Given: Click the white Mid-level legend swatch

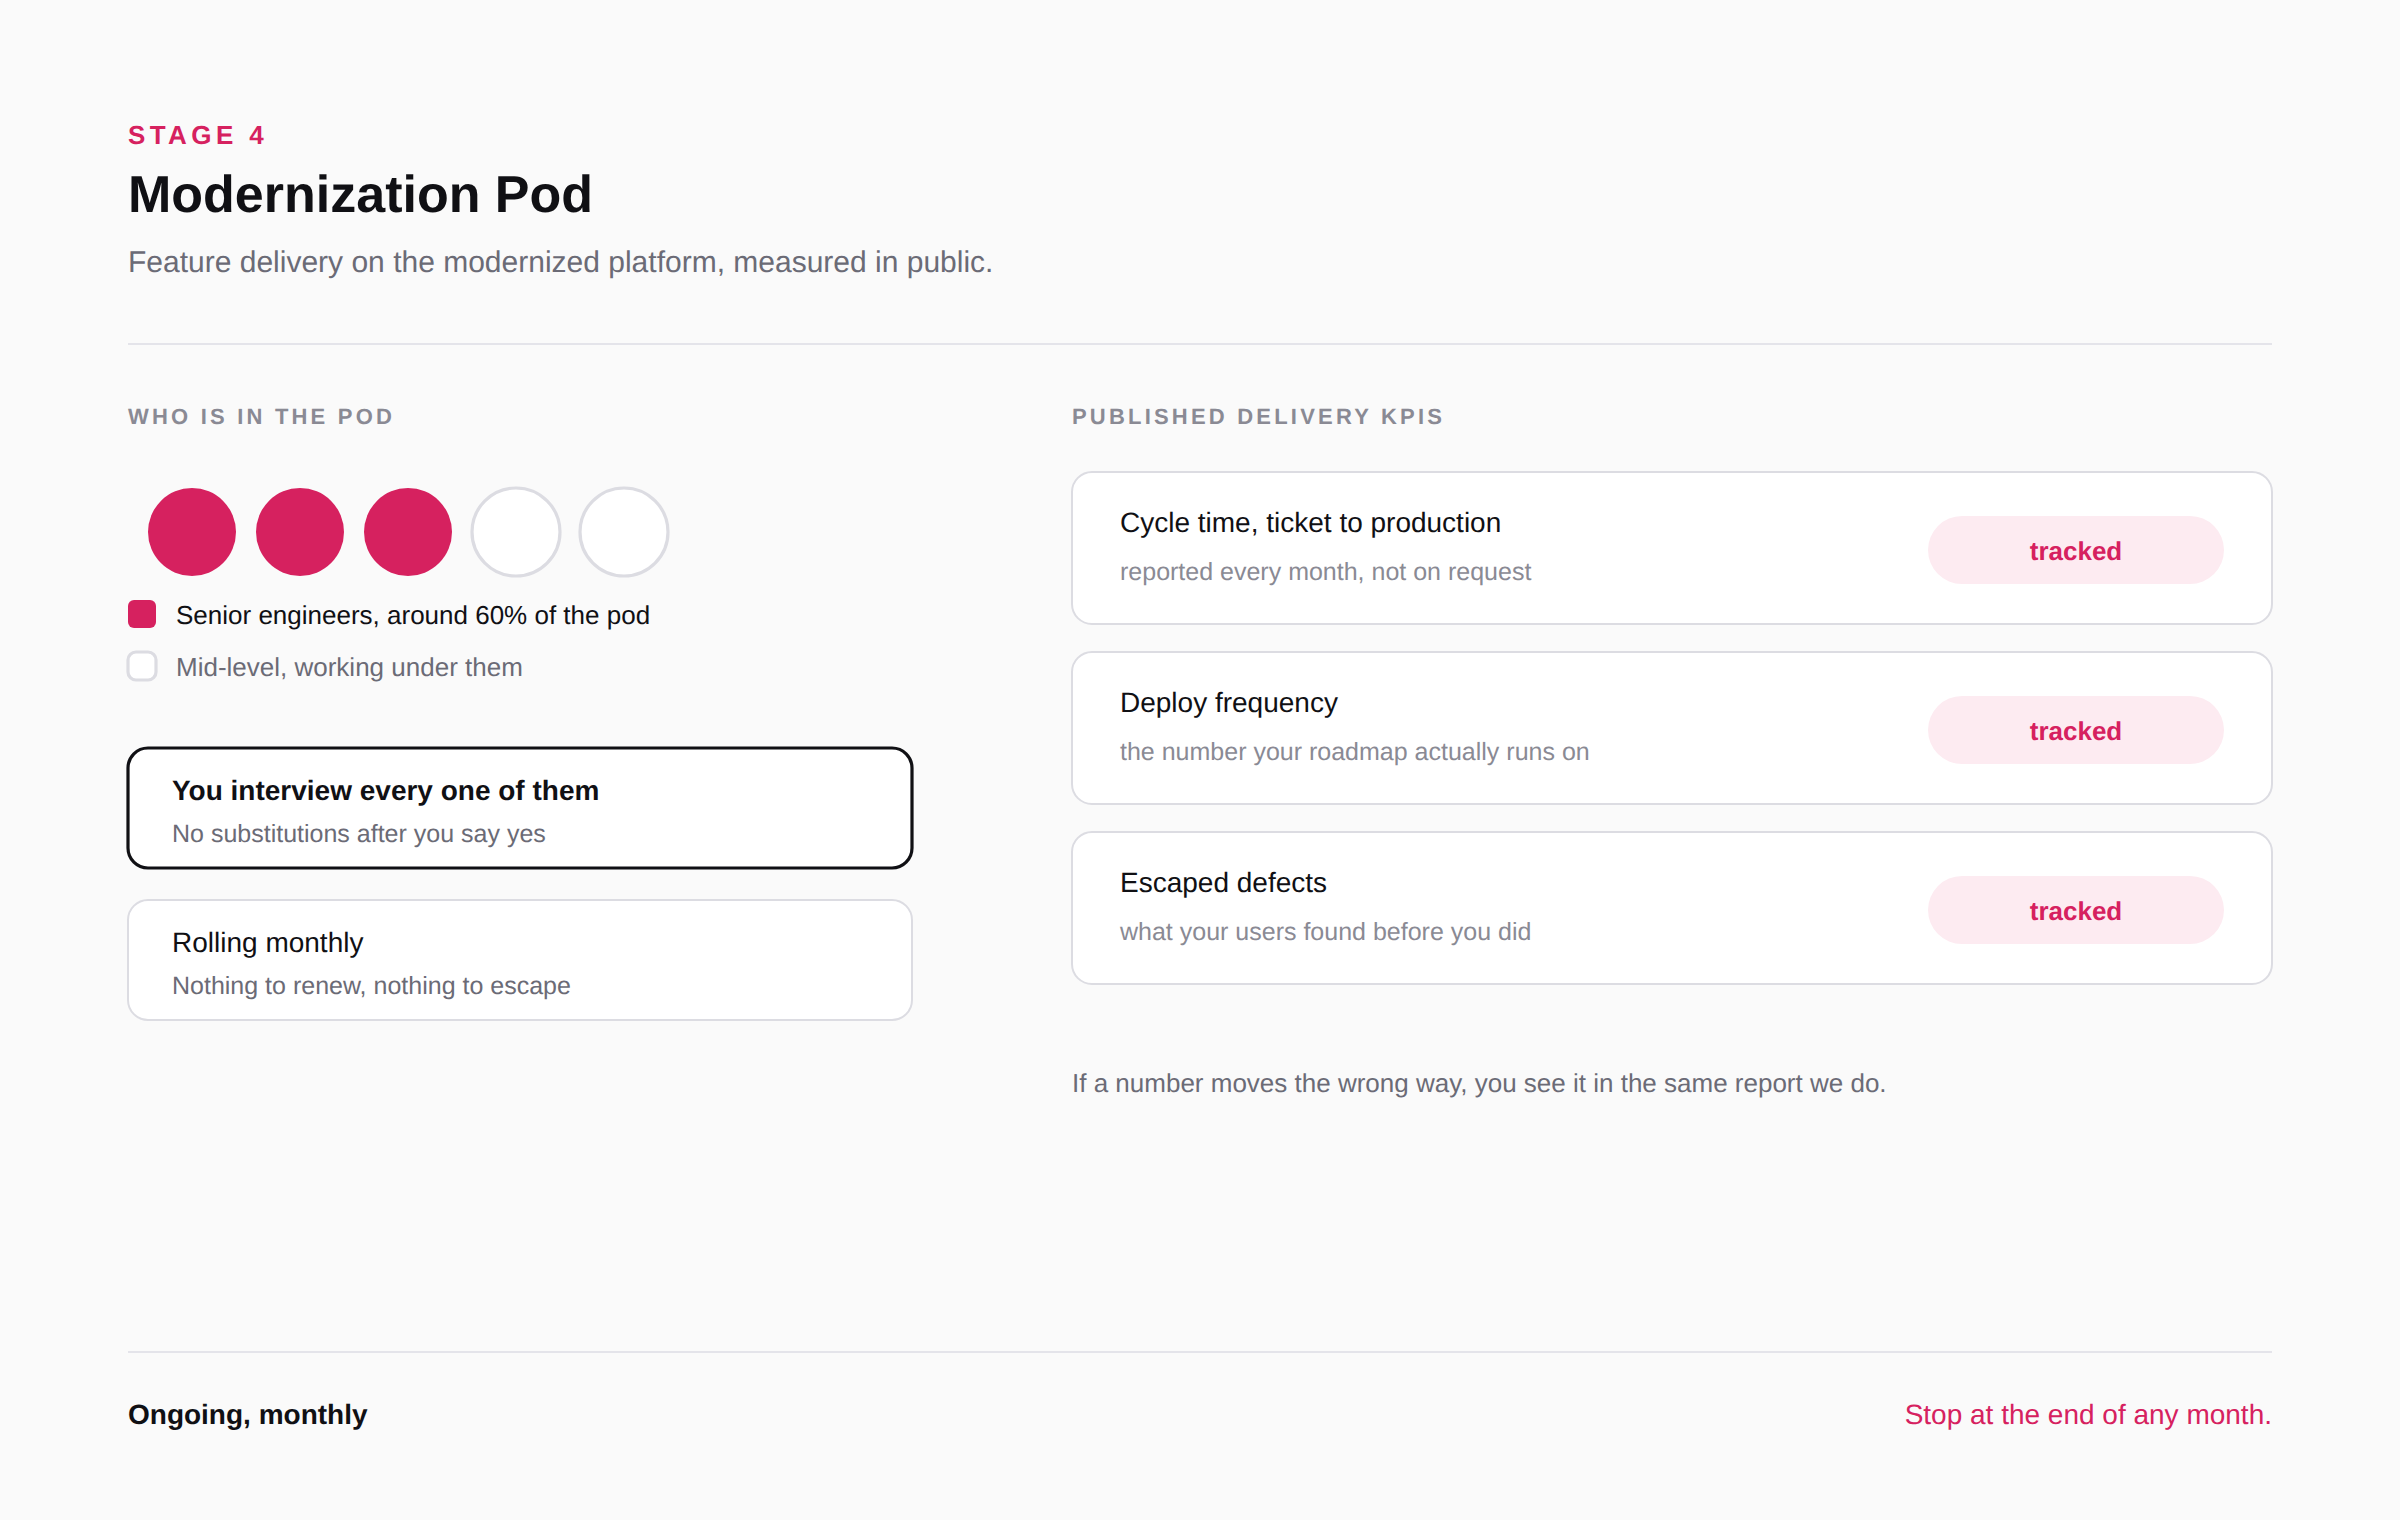Looking at the screenshot, I should (x=142, y=666).
